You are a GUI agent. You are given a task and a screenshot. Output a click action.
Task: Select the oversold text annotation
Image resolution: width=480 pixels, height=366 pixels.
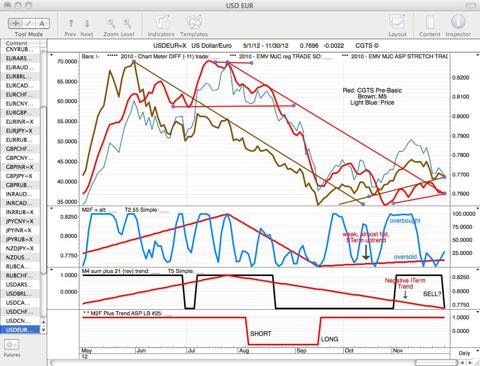click(405, 257)
